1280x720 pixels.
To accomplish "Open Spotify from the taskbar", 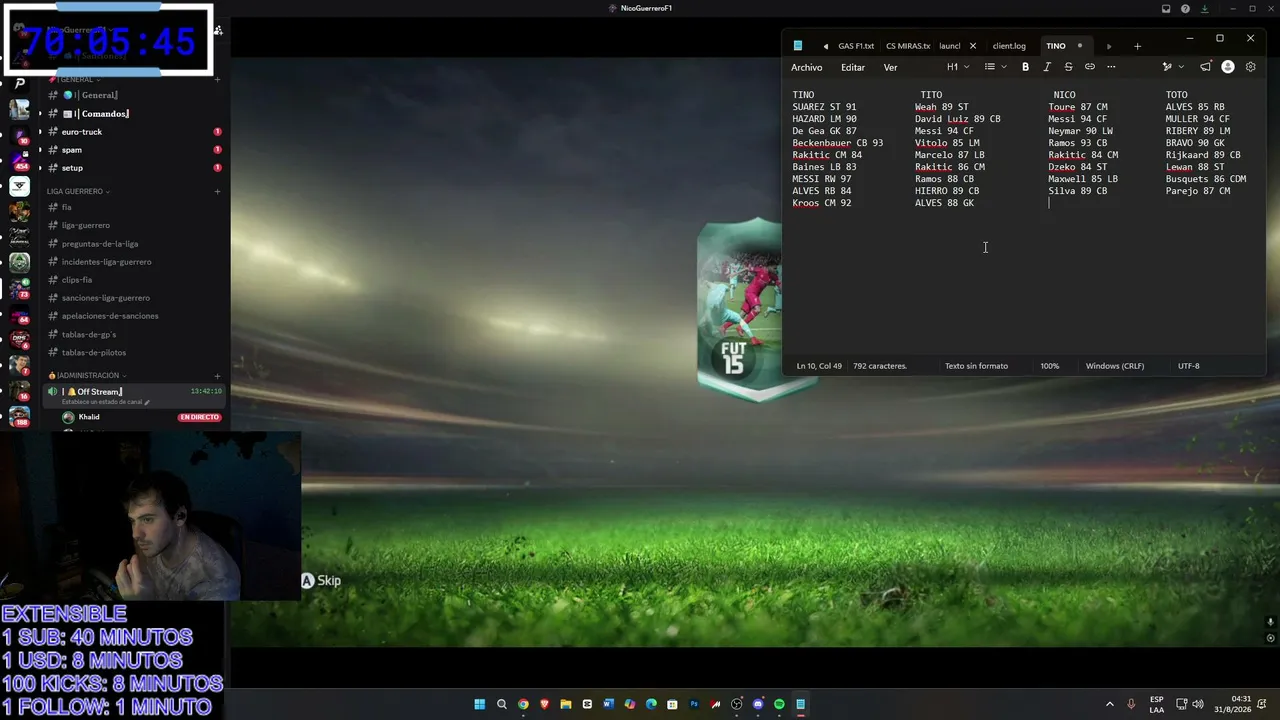I will (x=779, y=704).
